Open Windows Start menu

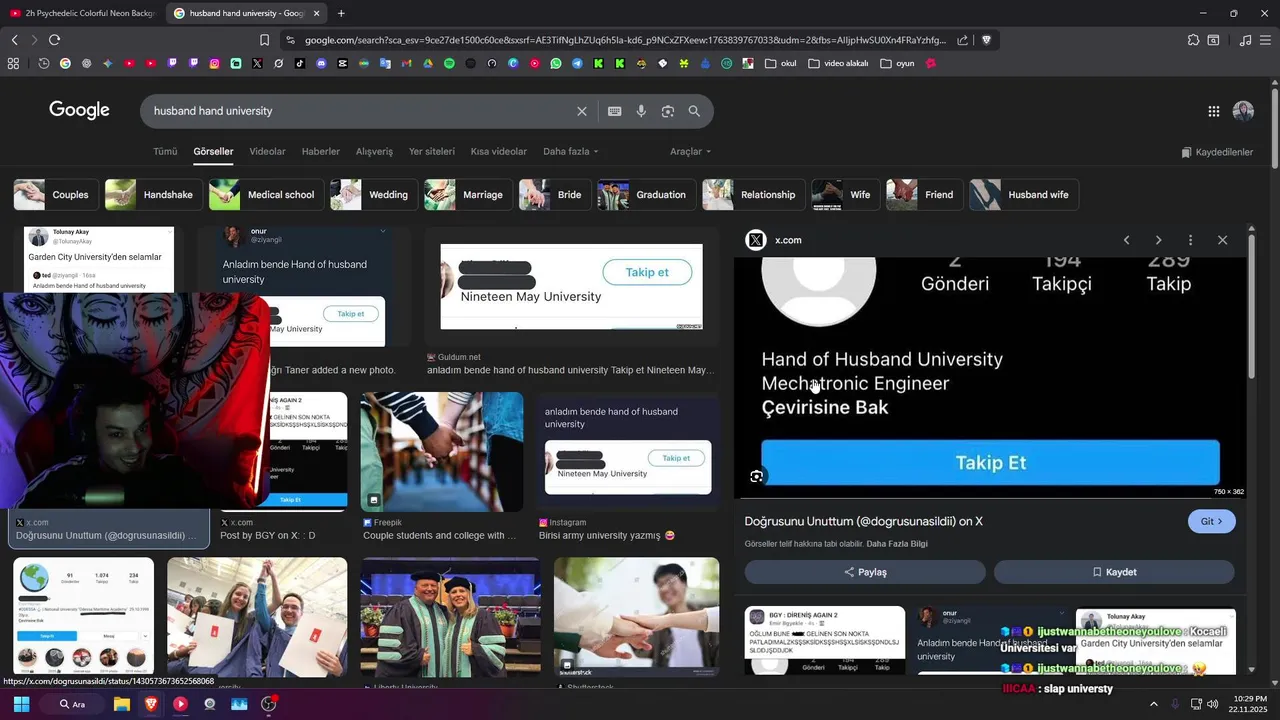coord(21,704)
